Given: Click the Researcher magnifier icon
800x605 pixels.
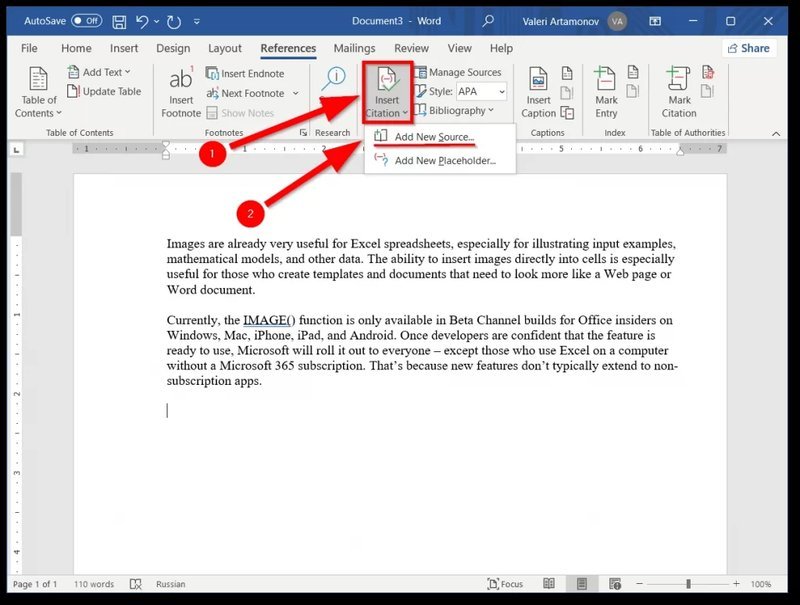Looking at the screenshot, I should pos(334,79).
